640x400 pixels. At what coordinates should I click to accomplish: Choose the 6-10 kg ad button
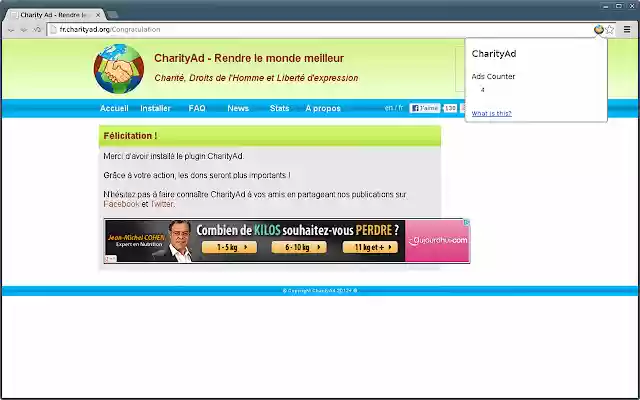click(x=299, y=247)
